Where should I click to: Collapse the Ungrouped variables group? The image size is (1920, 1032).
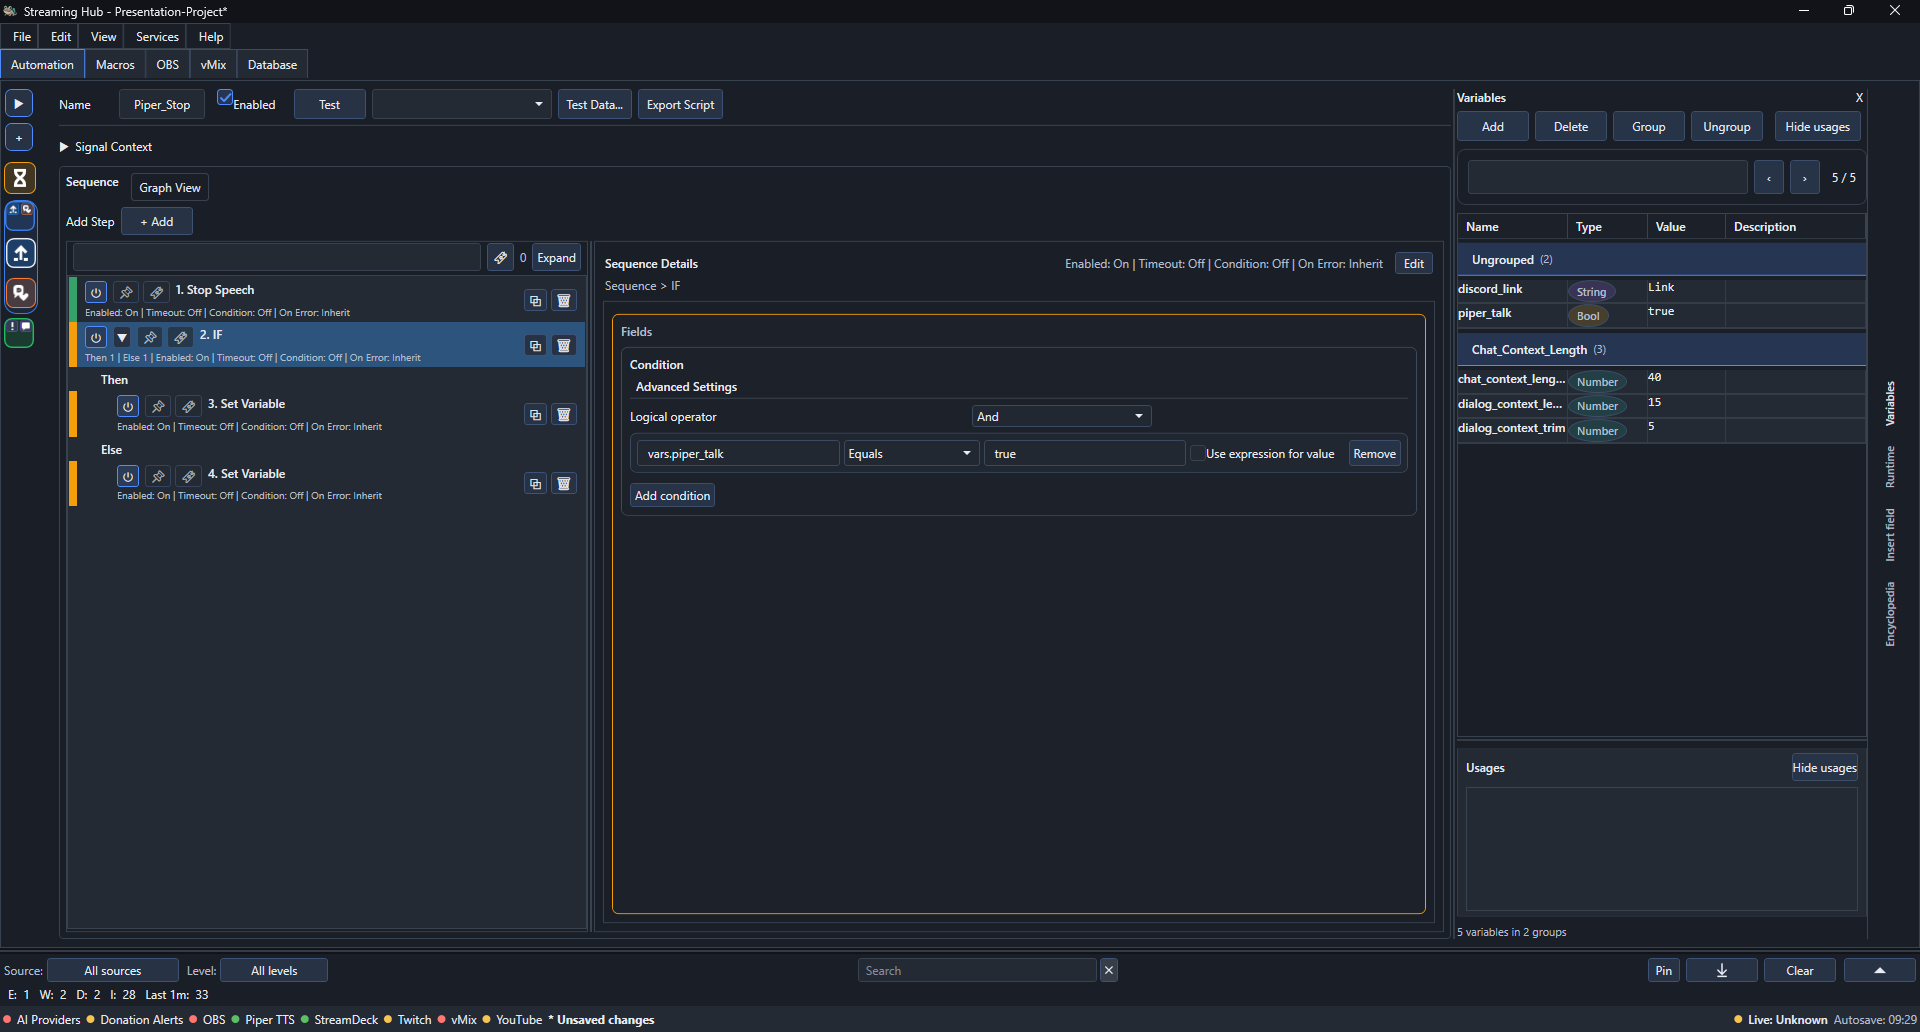[x=1661, y=260]
